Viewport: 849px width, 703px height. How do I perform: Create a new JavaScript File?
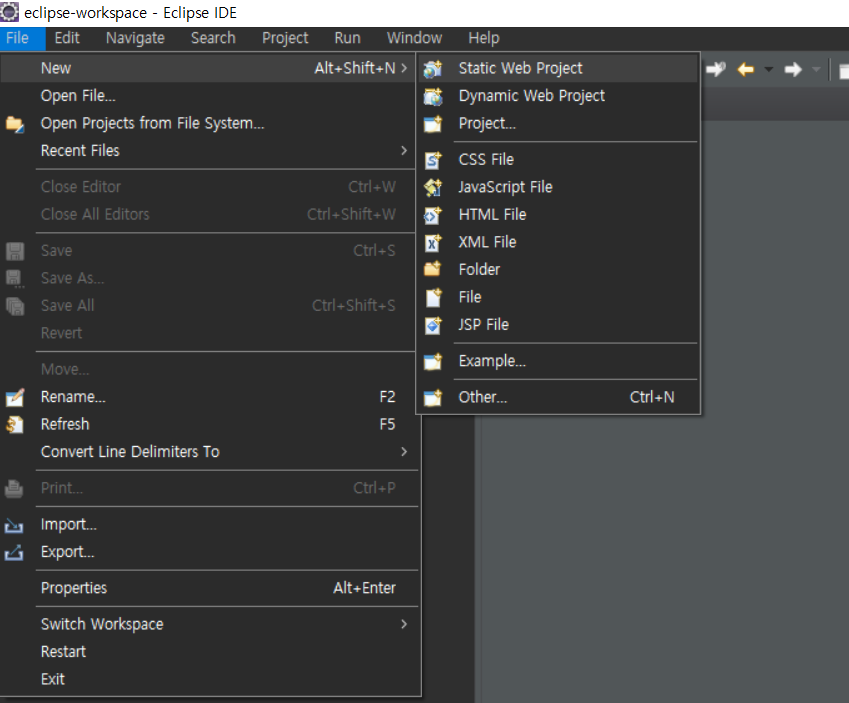558,187
